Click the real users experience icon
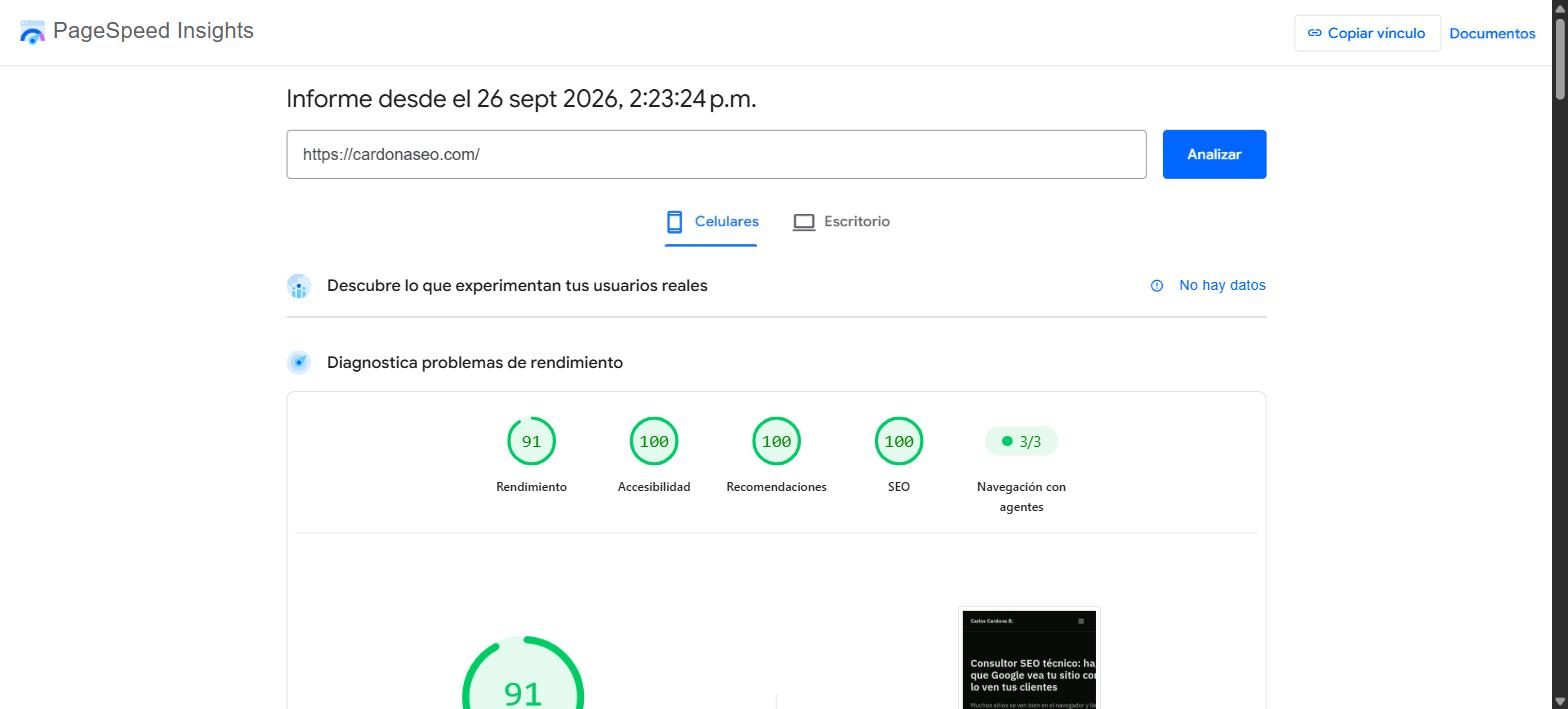Screen dimensions: 1568x709 pyautogui.click(x=299, y=286)
